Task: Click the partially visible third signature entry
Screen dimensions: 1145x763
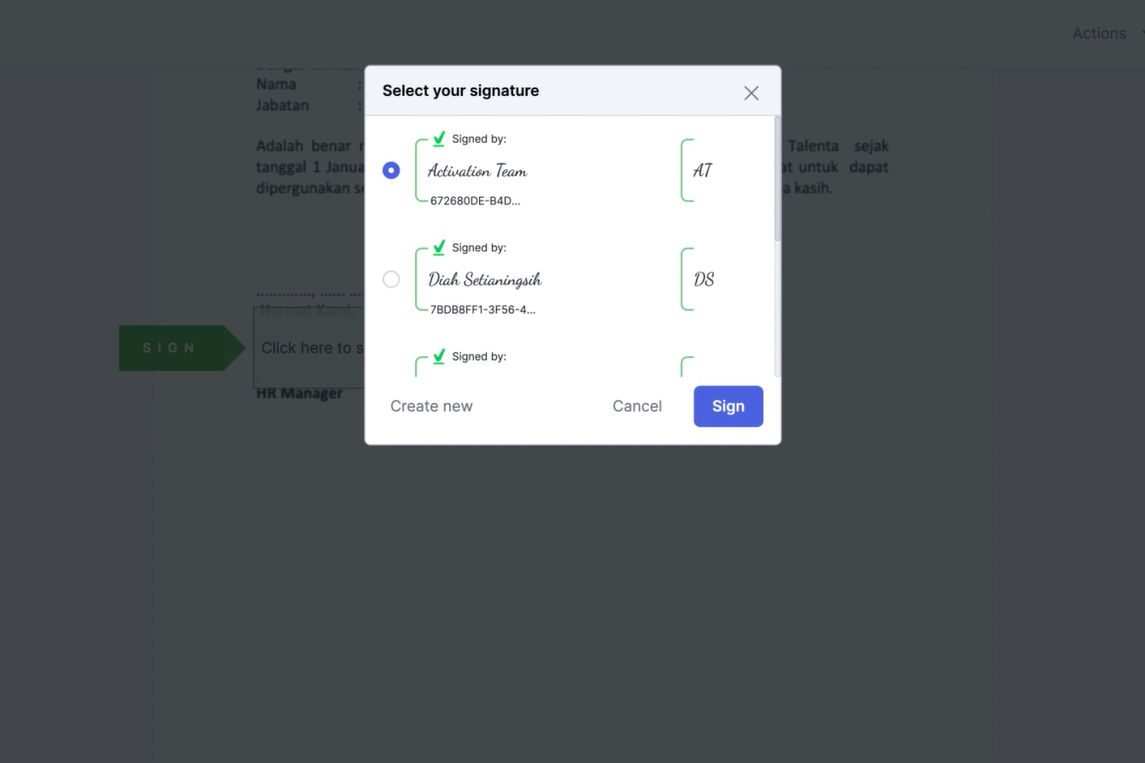Action: click(572, 363)
